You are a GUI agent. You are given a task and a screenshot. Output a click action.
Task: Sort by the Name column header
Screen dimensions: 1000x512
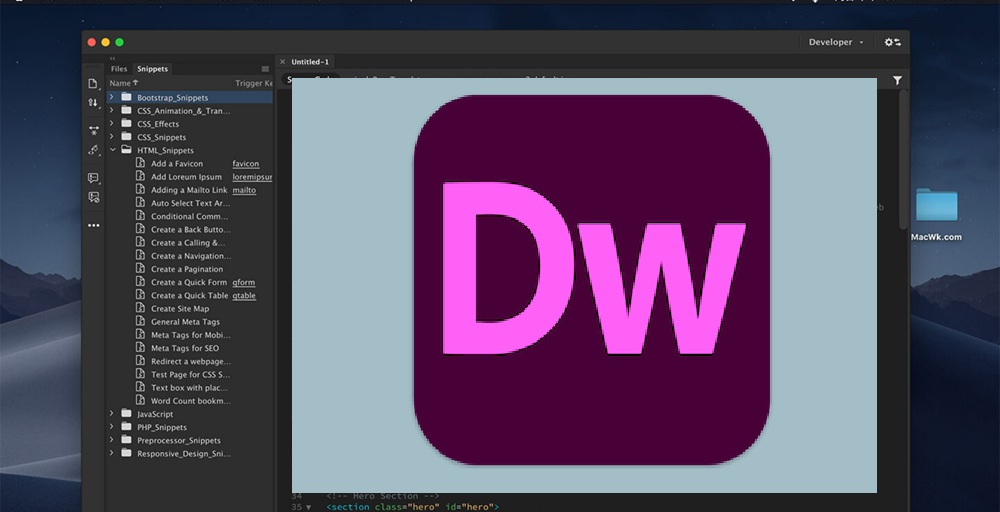(x=124, y=83)
